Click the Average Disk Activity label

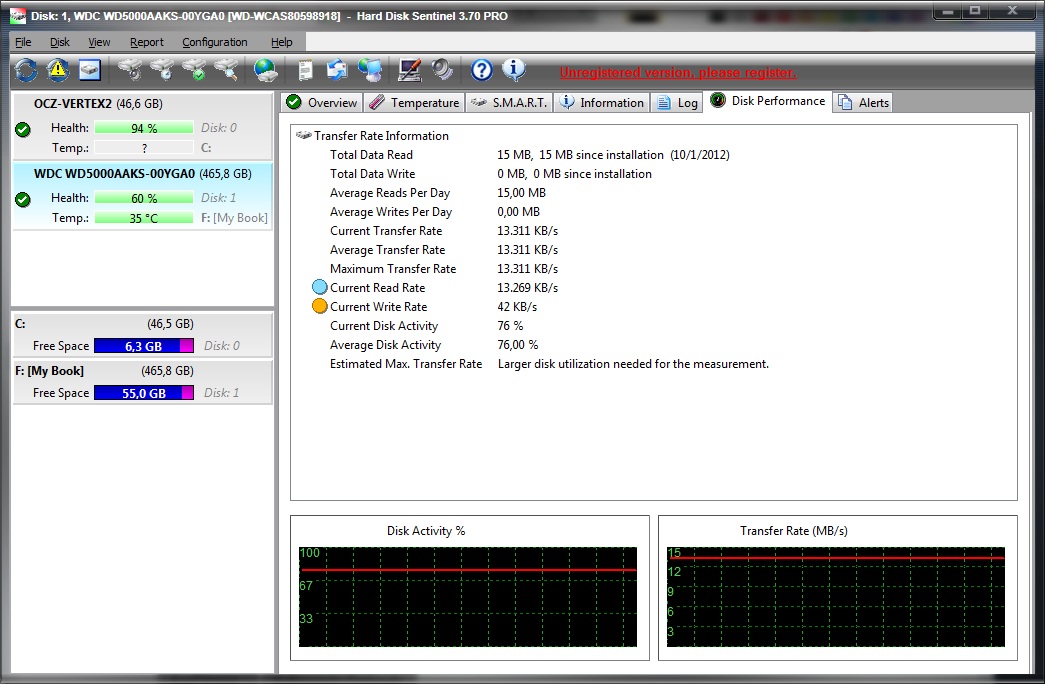[x=385, y=345]
